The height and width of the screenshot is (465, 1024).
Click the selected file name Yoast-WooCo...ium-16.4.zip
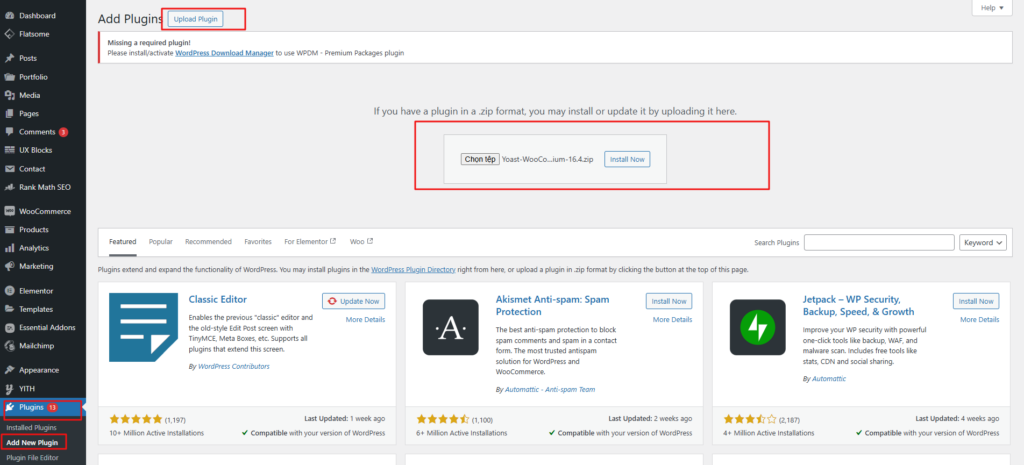(547, 159)
